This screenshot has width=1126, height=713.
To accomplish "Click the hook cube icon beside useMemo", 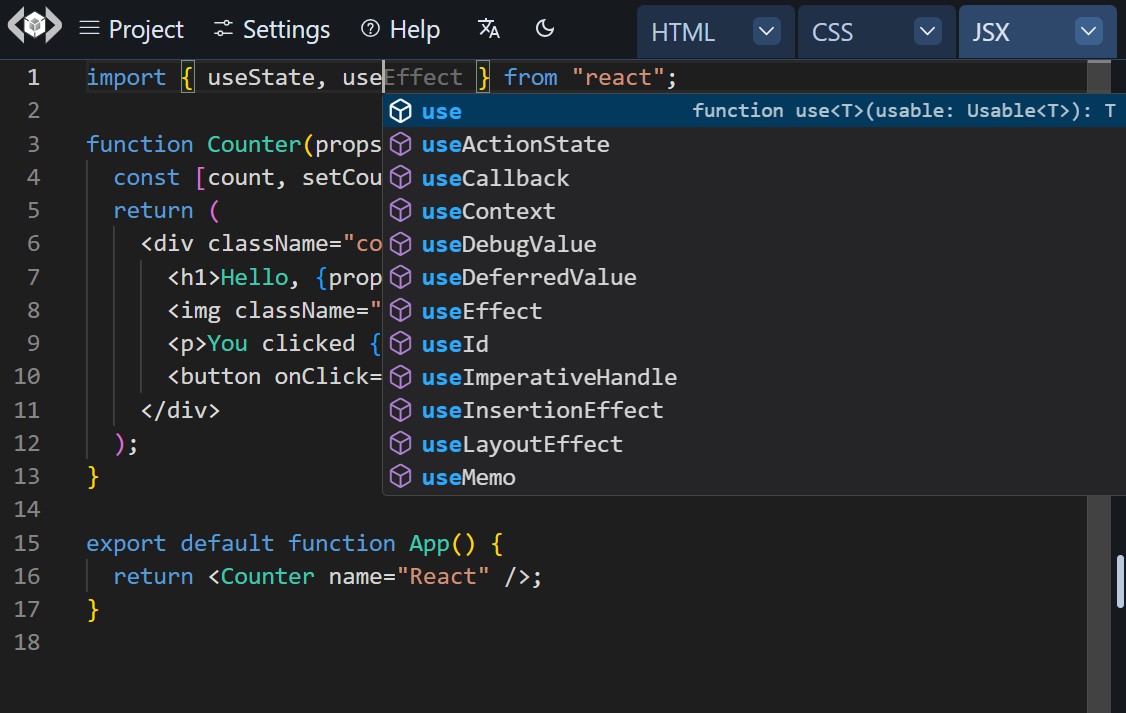I will point(401,477).
